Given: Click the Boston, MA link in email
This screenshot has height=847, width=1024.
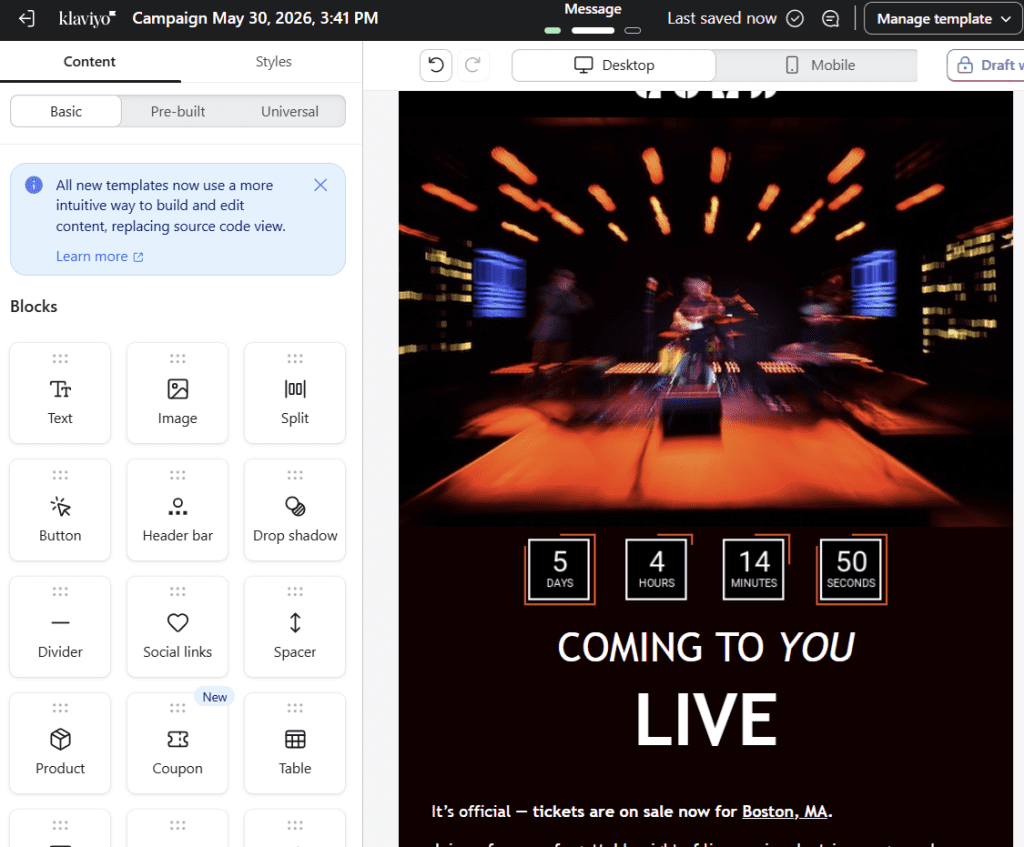Looking at the screenshot, I should (784, 812).
